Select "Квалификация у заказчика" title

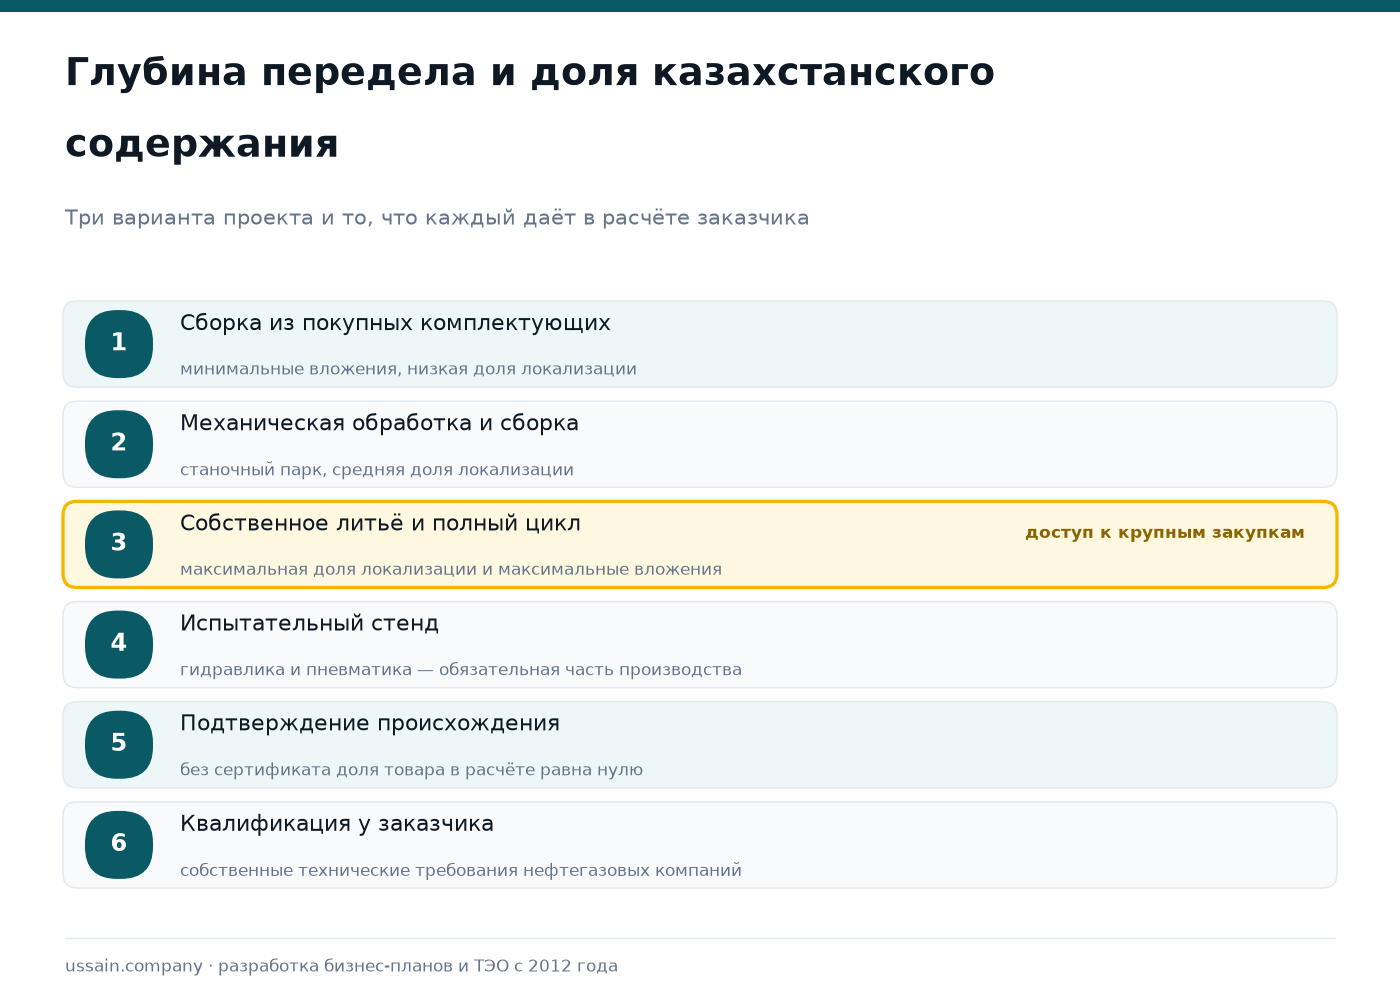click(337, 824)
